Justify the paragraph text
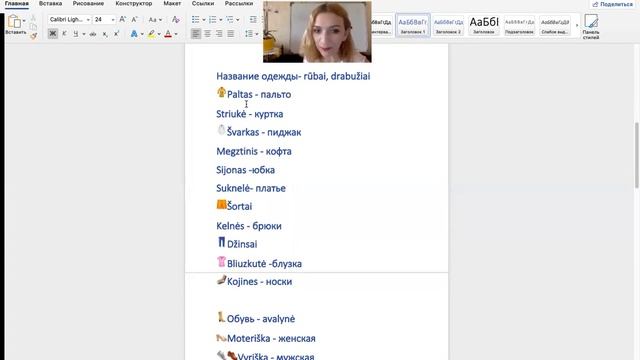Screen dimensions: 640x360 [x=231, y=34]
